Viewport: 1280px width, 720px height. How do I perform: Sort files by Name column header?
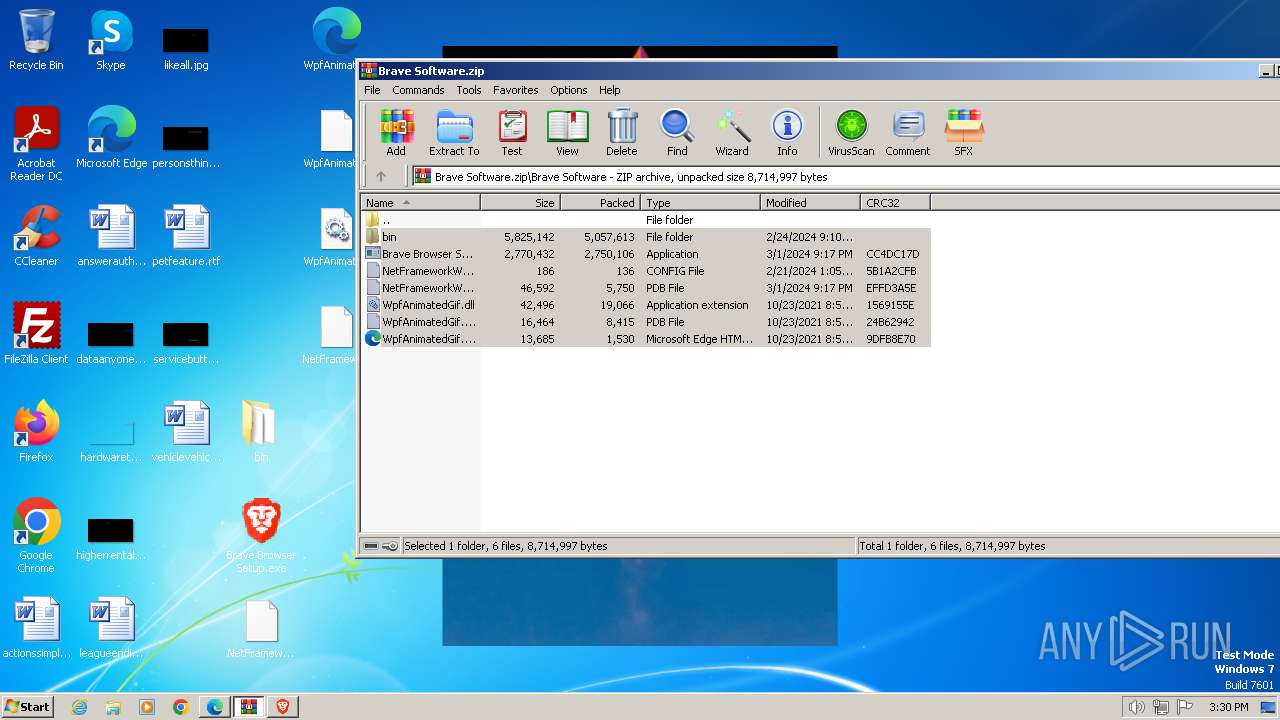click(420, 202)
